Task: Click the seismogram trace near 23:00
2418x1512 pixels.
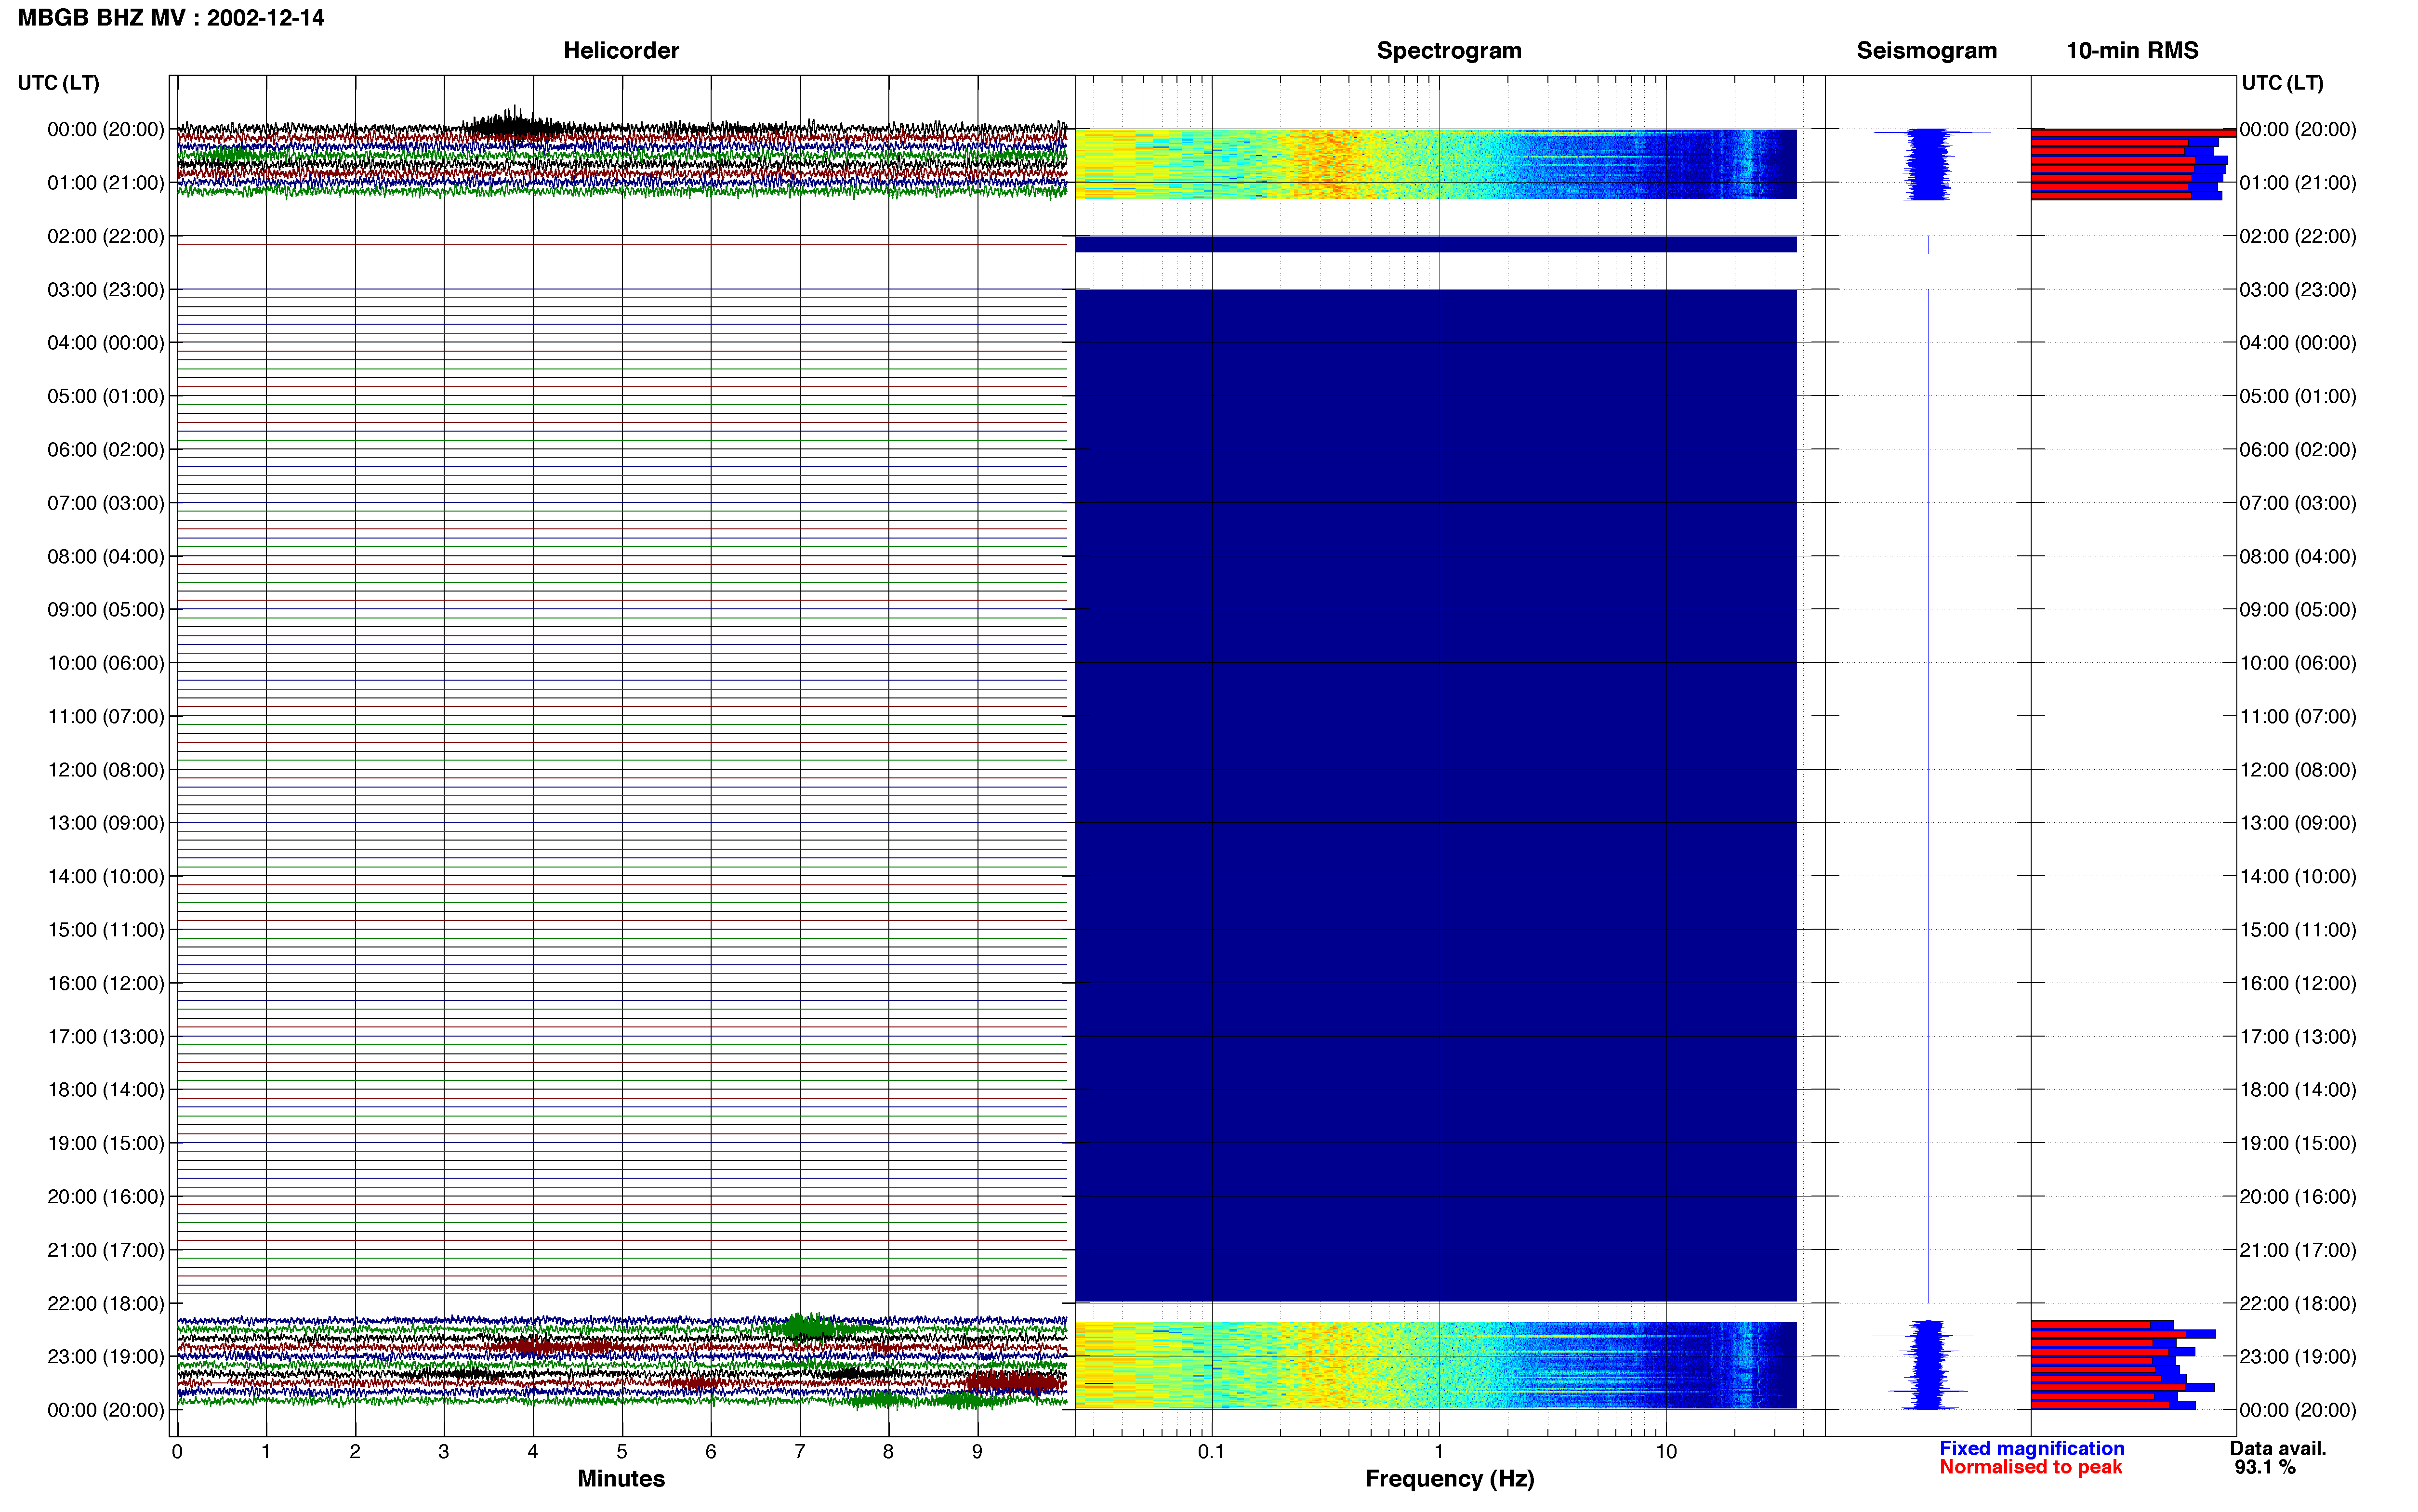Action: [1927, 1365]
